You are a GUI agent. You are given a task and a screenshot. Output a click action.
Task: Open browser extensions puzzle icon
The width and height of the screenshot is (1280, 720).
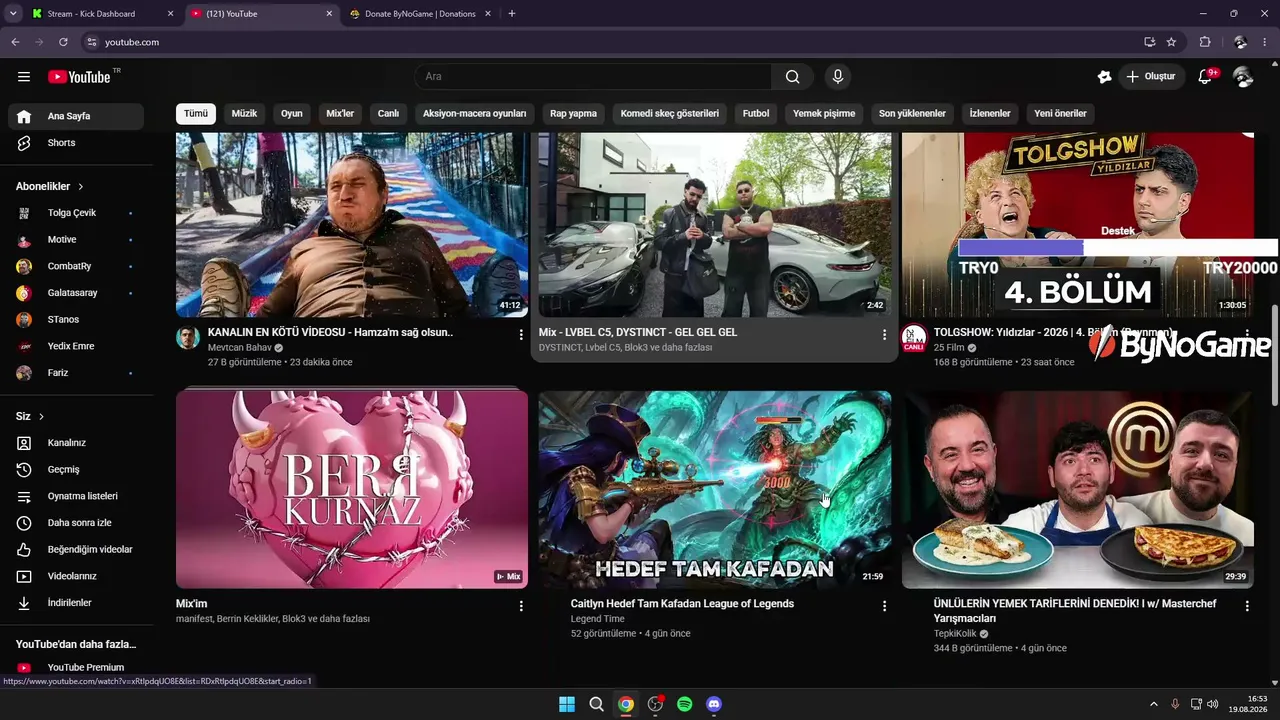1205,42
